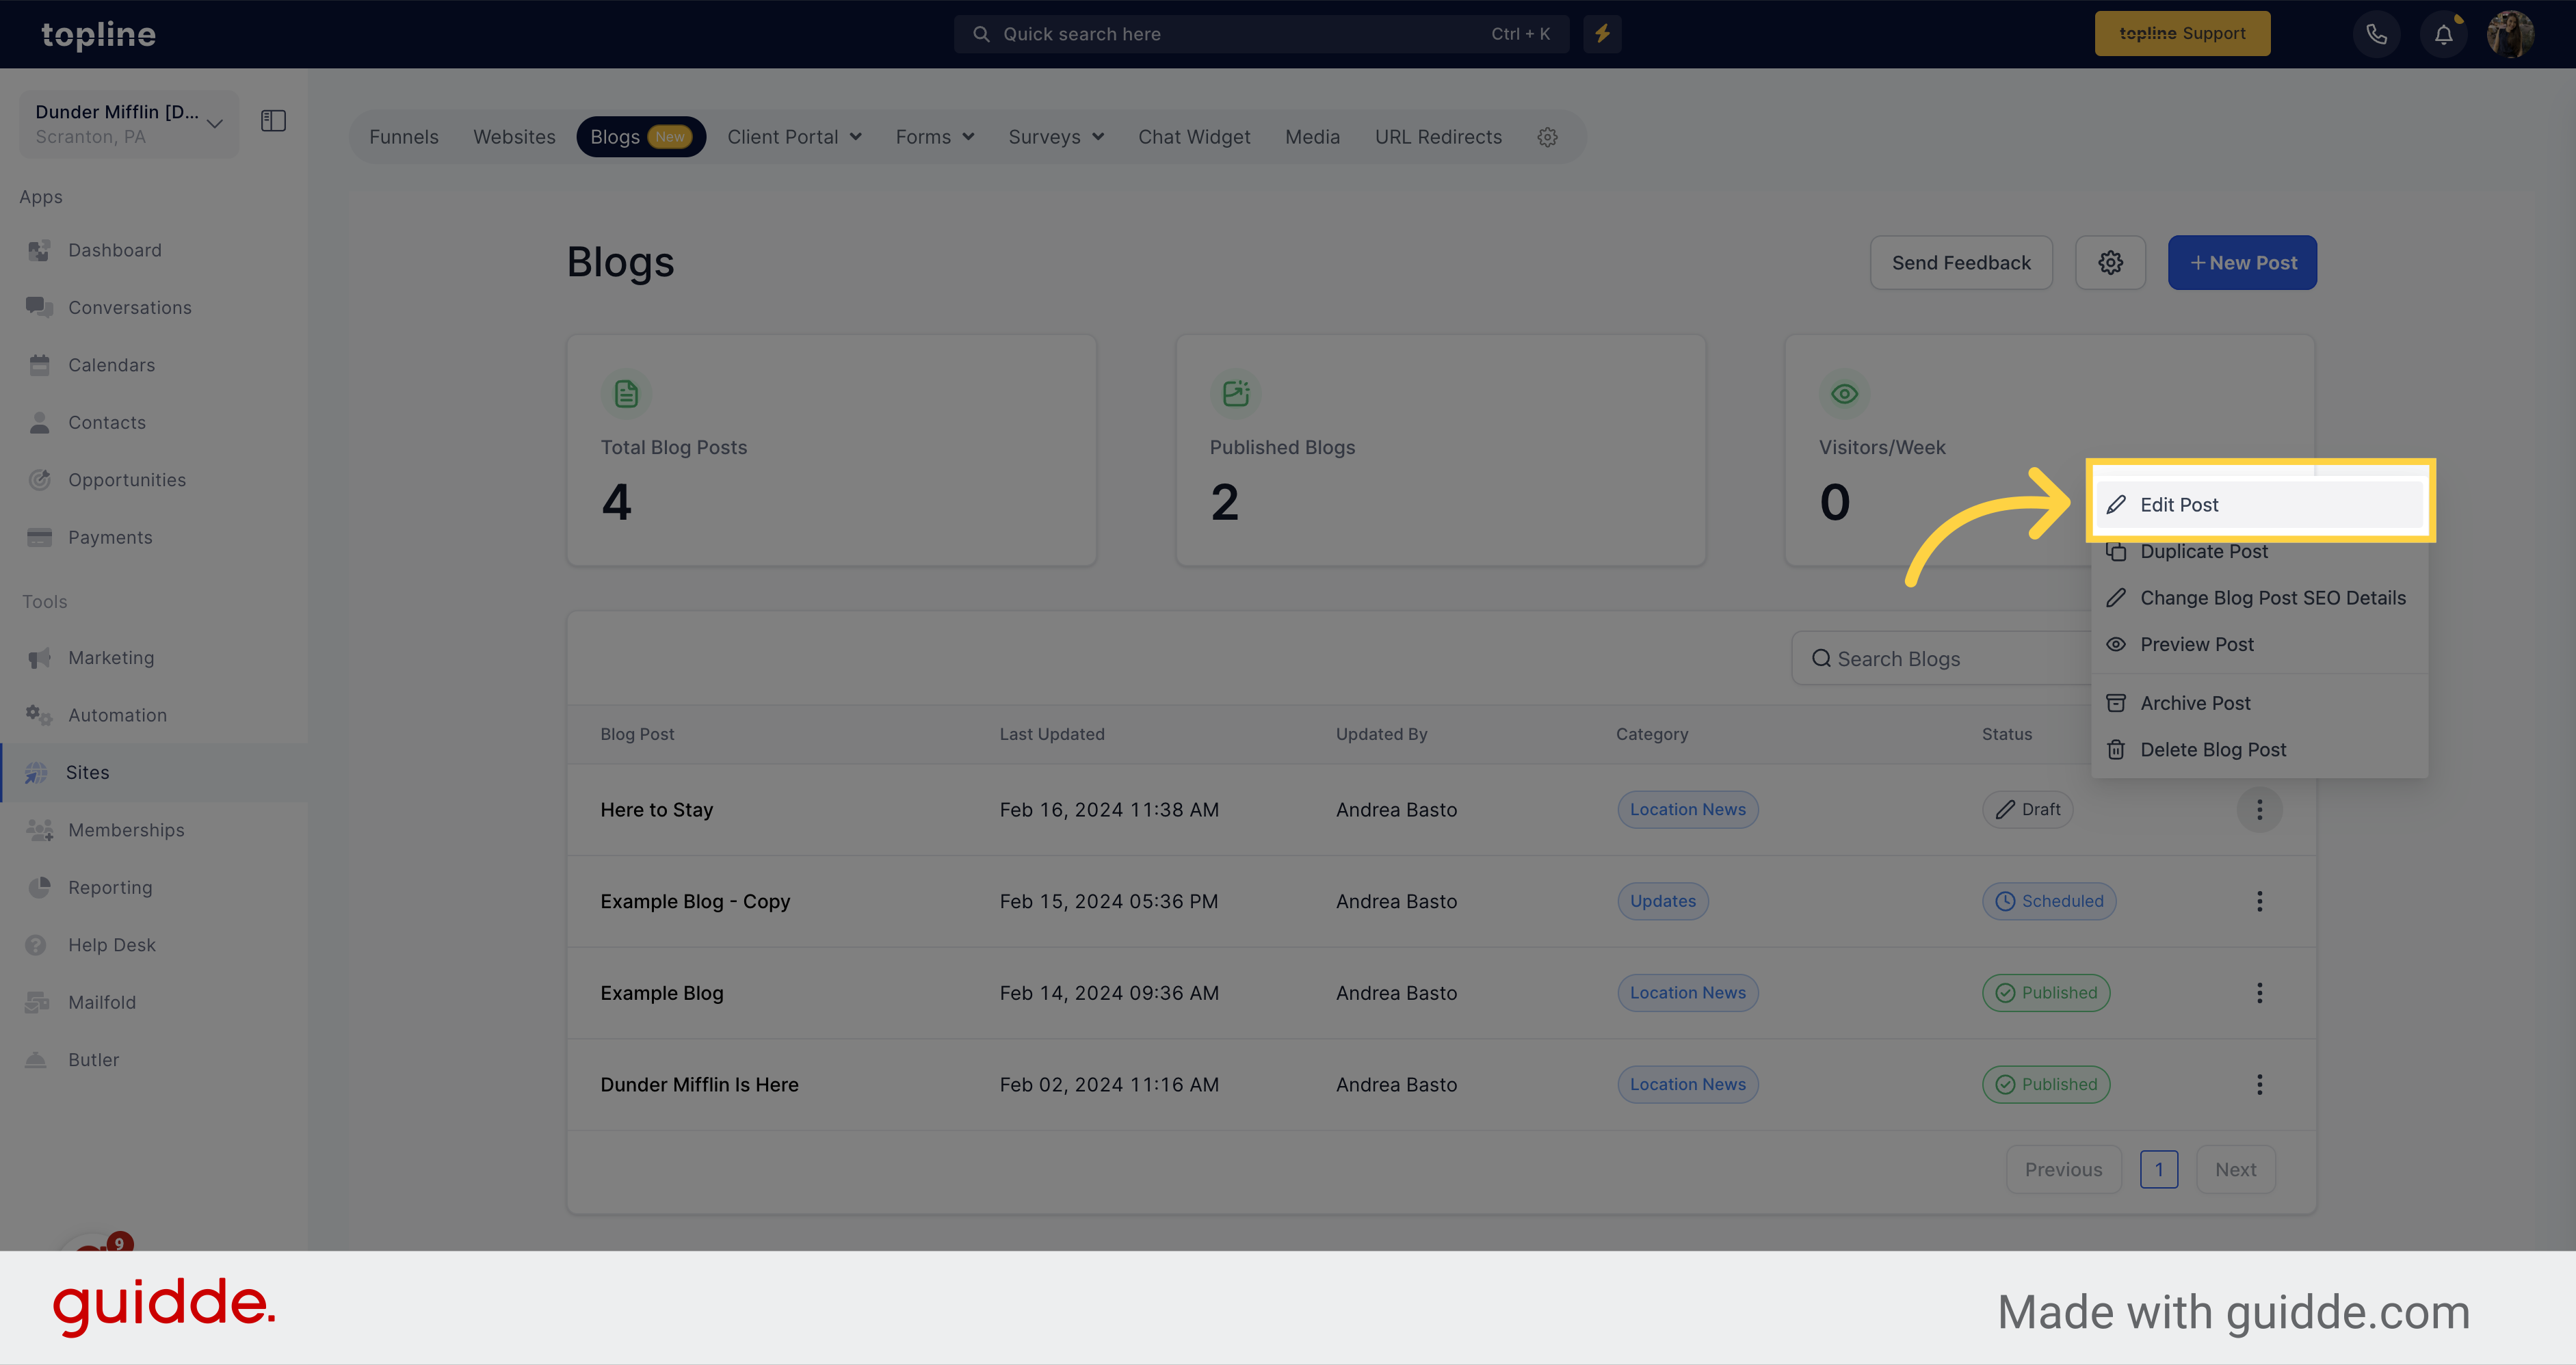Switch to the Funnels tab
2576x1365 pixels.
404,137
